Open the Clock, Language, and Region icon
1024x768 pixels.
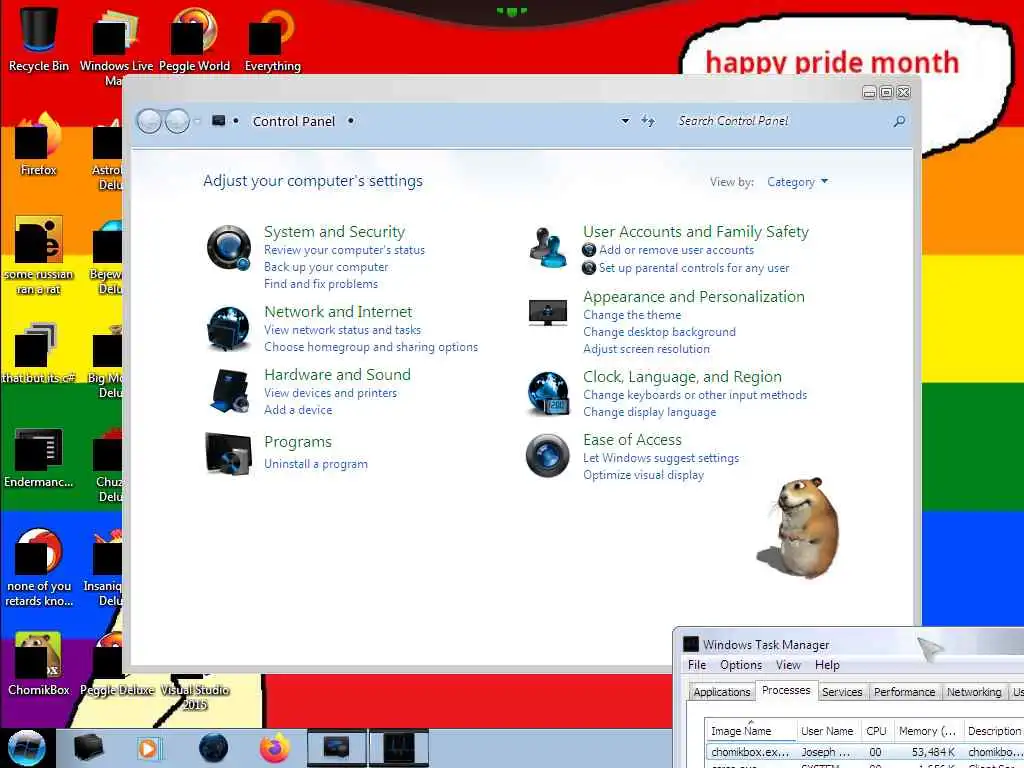tap(548, 394)
